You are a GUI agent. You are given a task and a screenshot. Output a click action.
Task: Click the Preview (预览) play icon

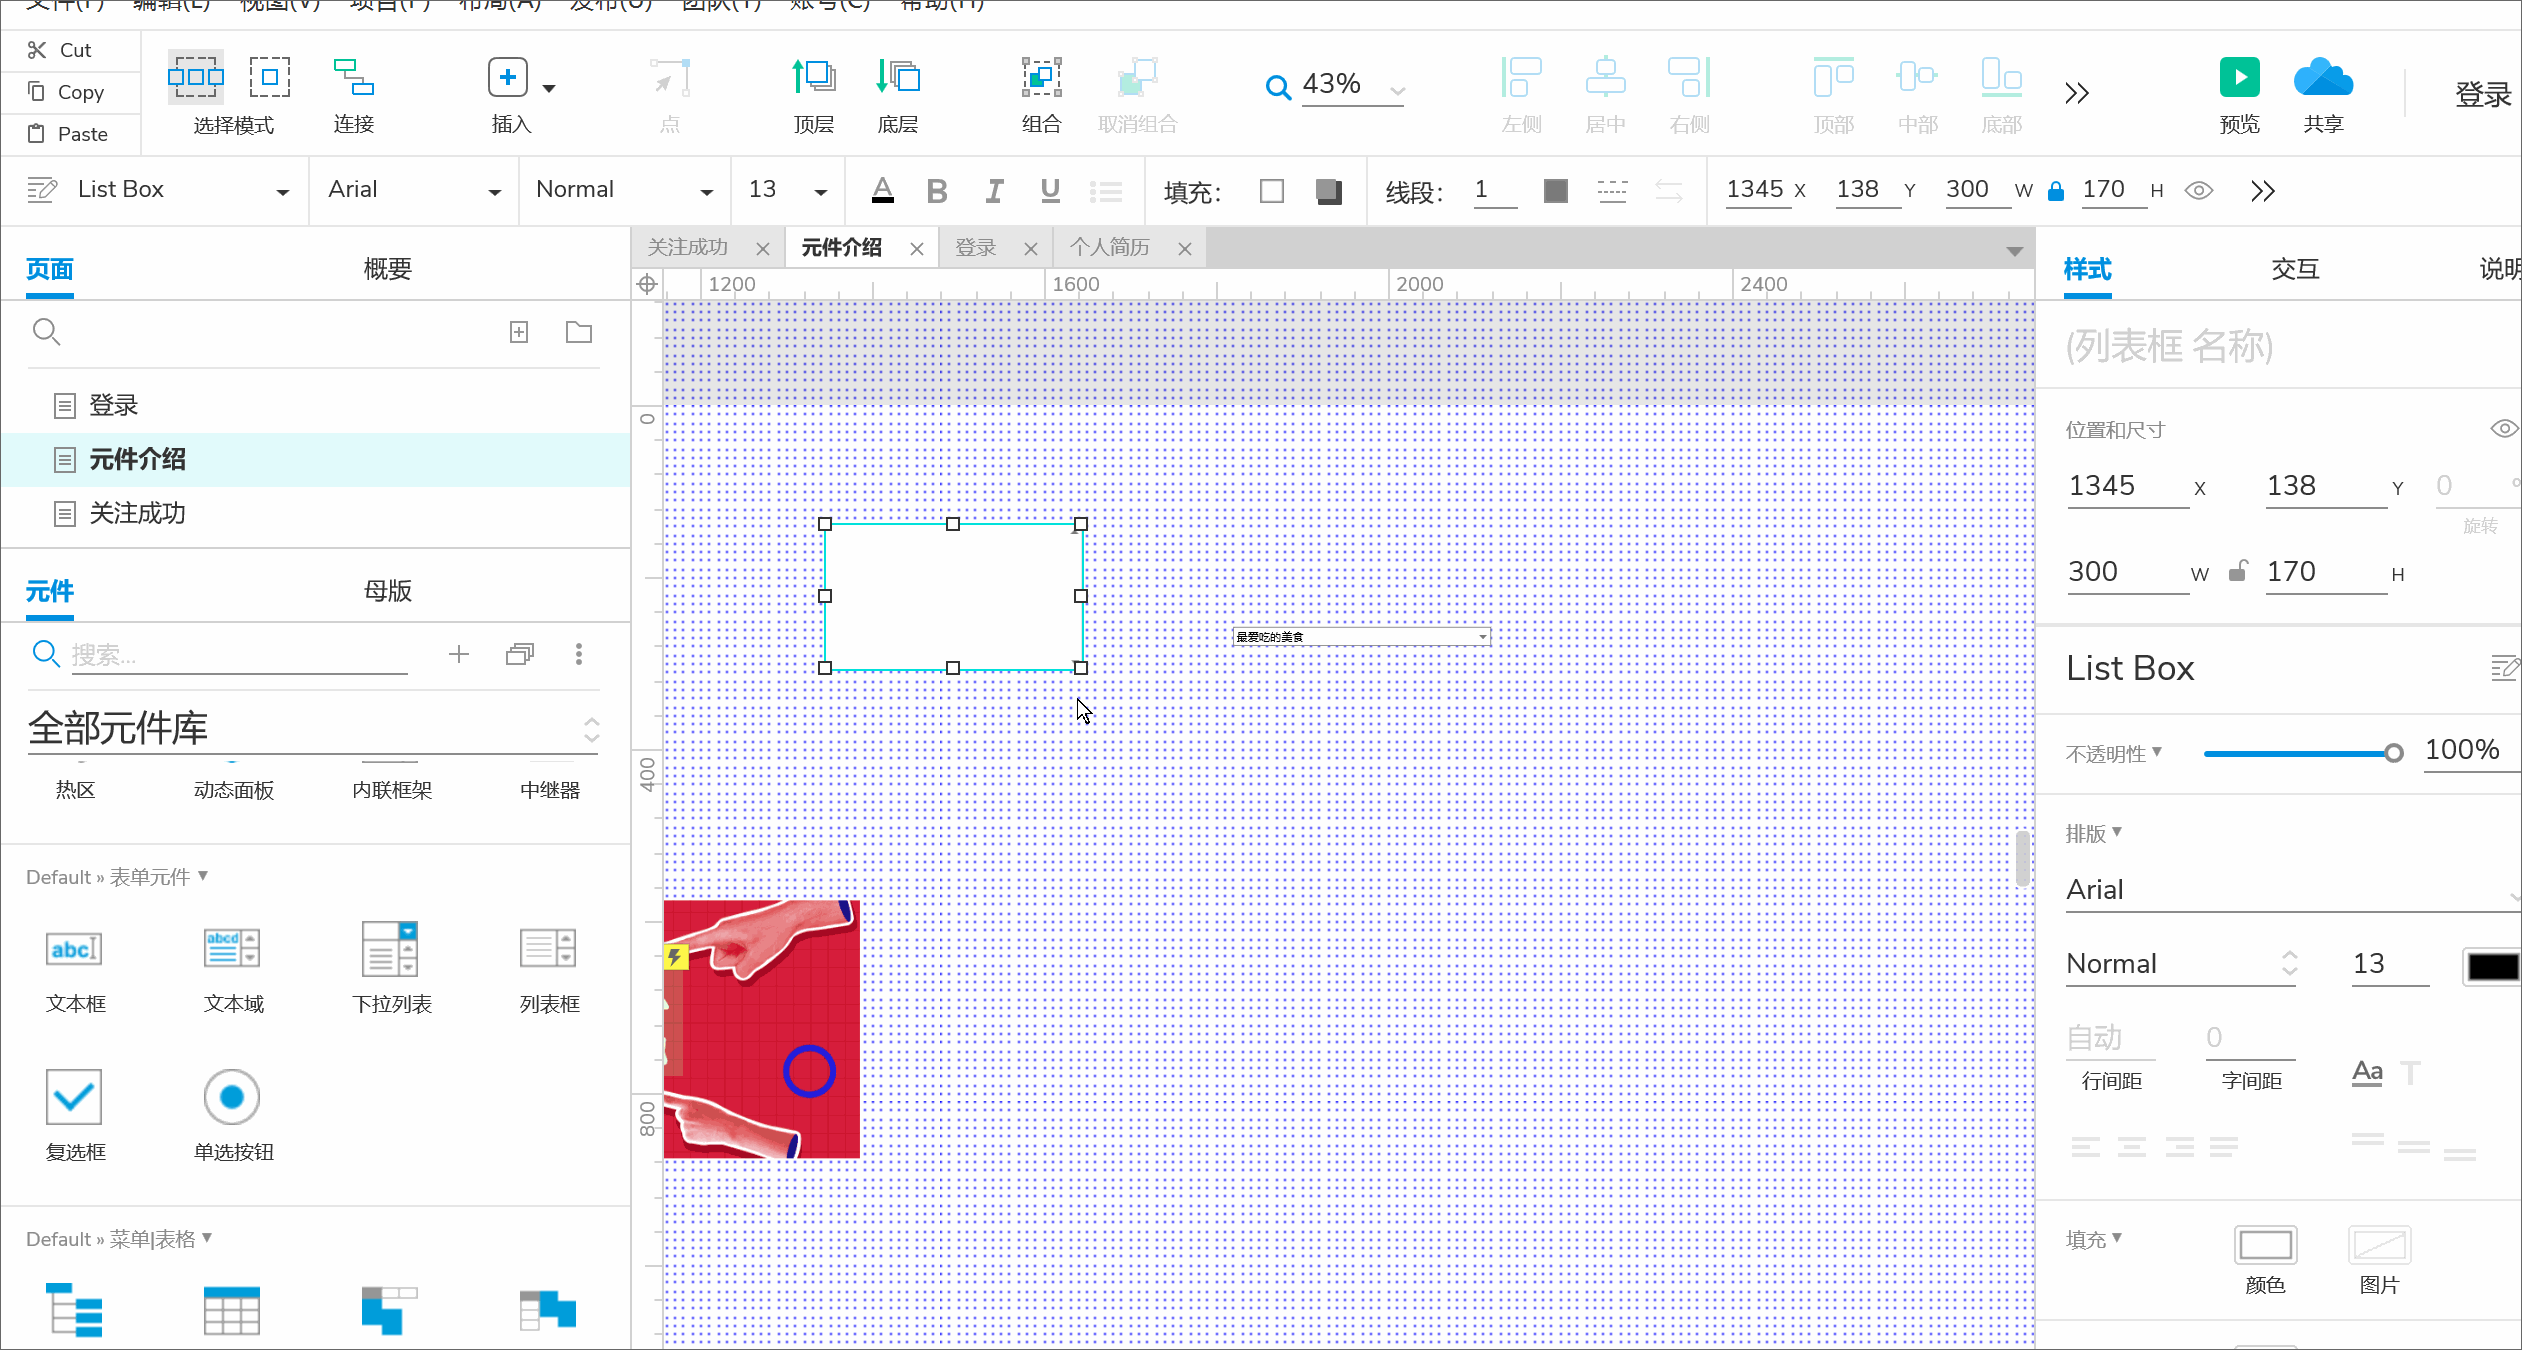click(2239, 78)
